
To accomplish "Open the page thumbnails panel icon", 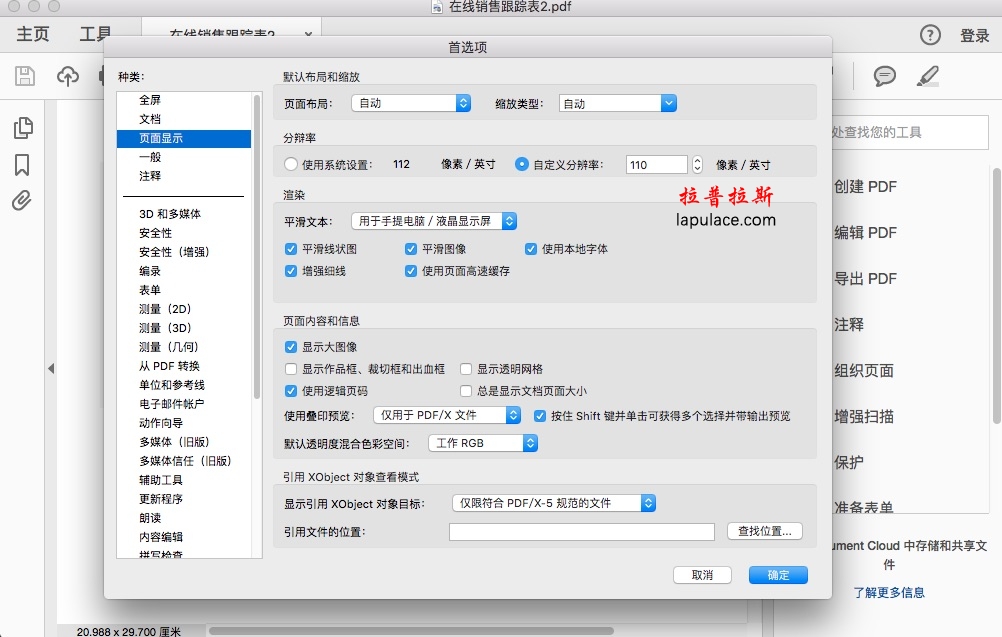I will (x=22, y=128).
